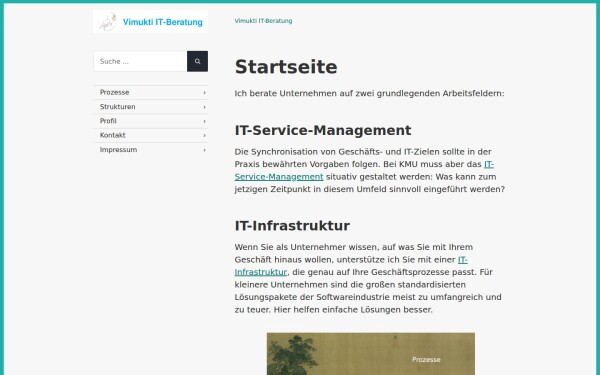Click text 'Ich berate Unternehmen auf zwei grundlegenden'
The image size is (600, 375).
[x=338, y=93]
